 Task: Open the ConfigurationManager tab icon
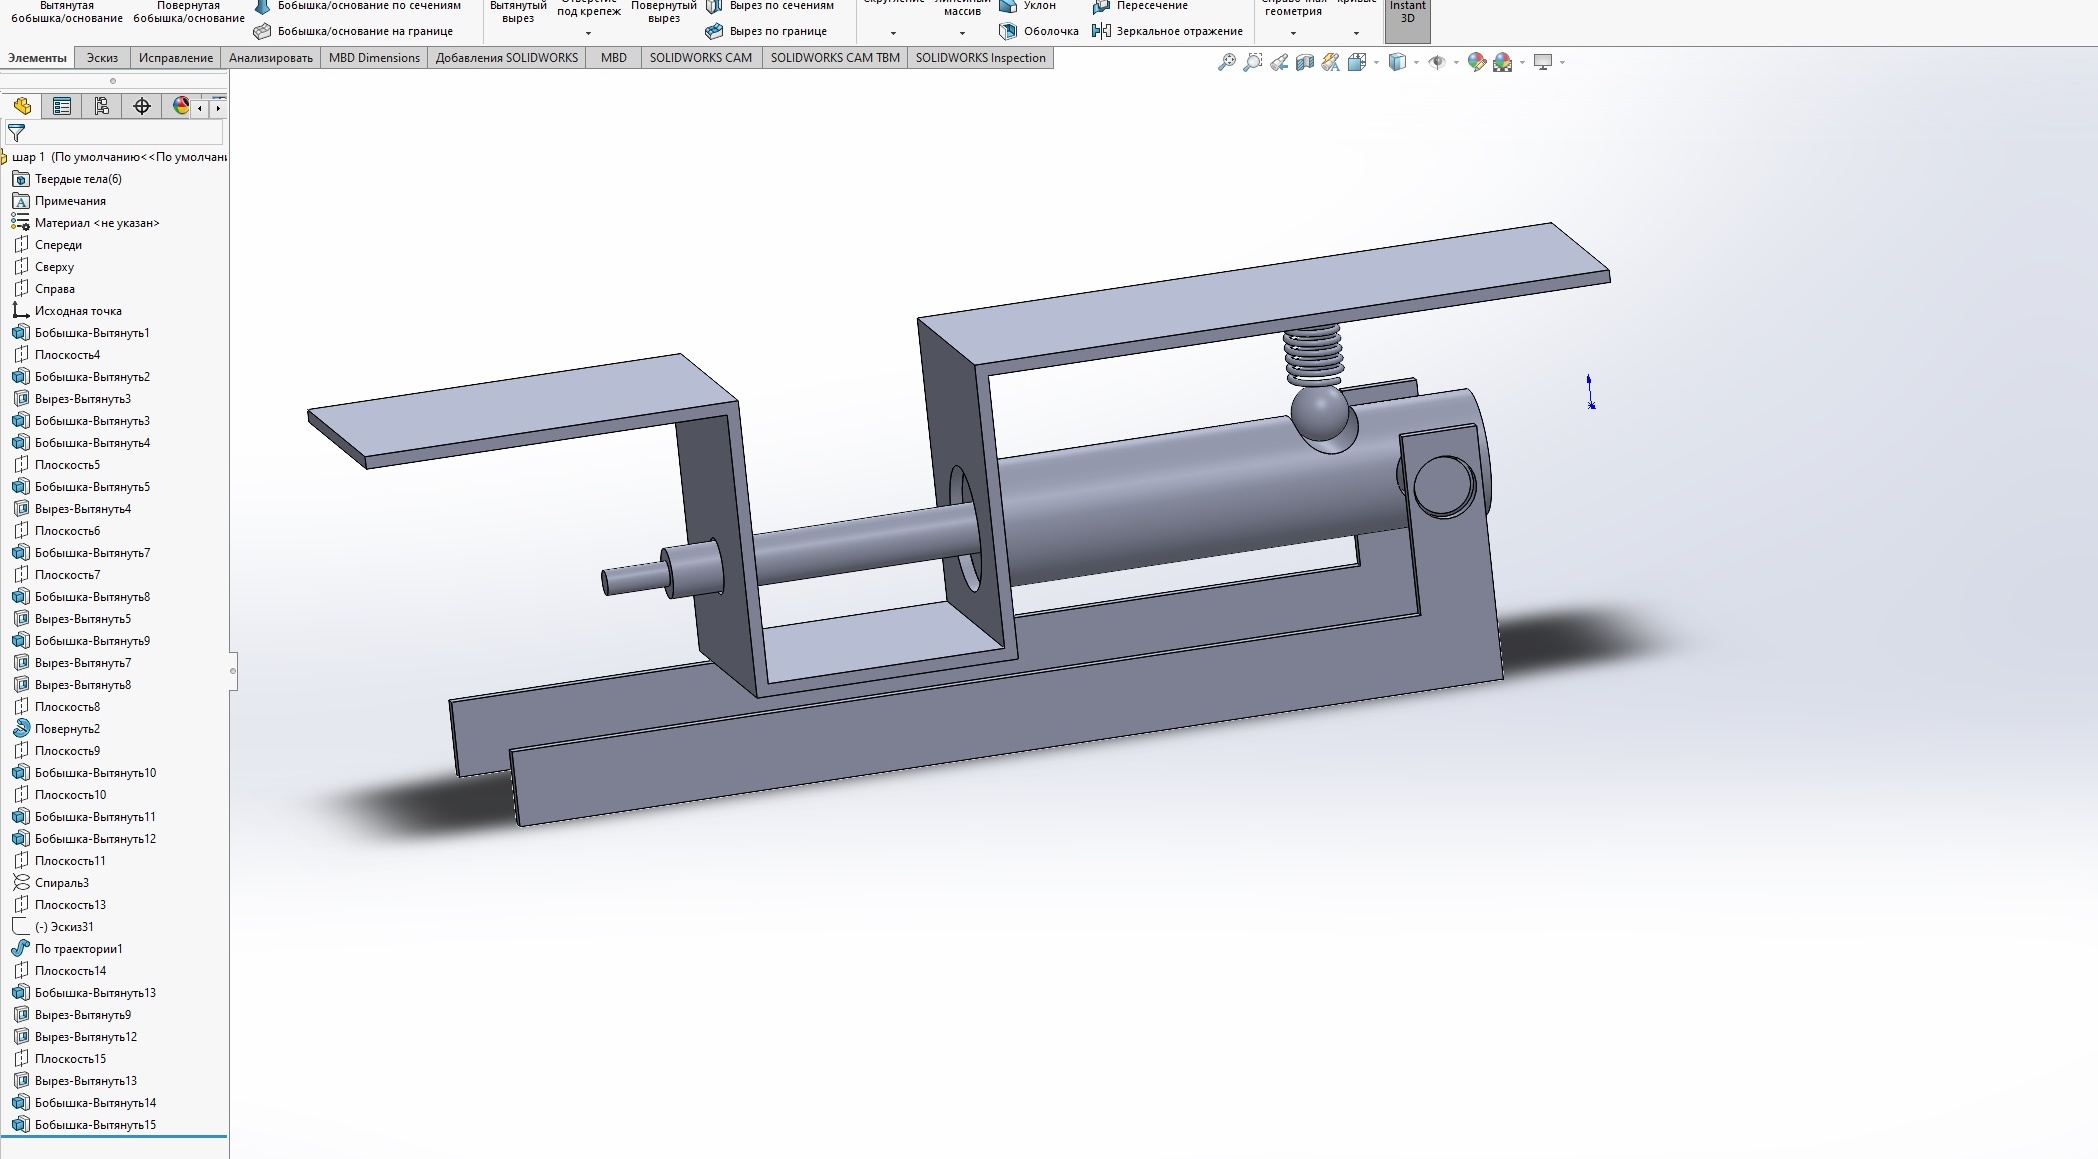point(101,106)
